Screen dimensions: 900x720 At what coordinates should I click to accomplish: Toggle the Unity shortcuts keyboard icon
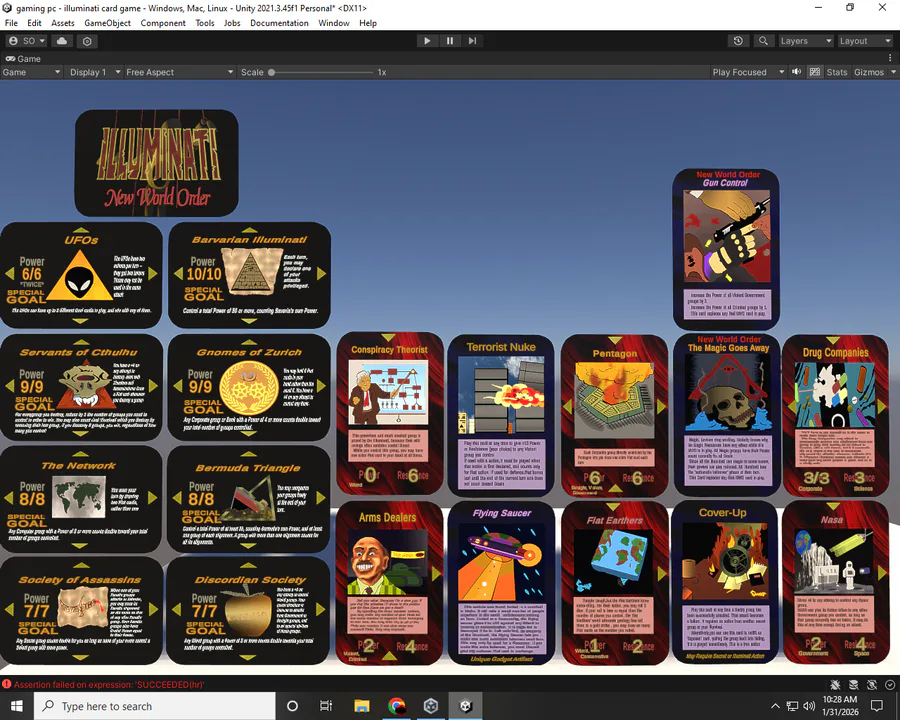[814, 72]
